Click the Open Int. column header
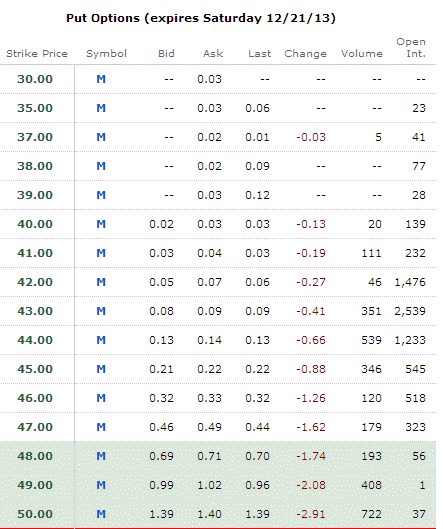Viewport: 443px width, 529px height. (x=411, y=48)
